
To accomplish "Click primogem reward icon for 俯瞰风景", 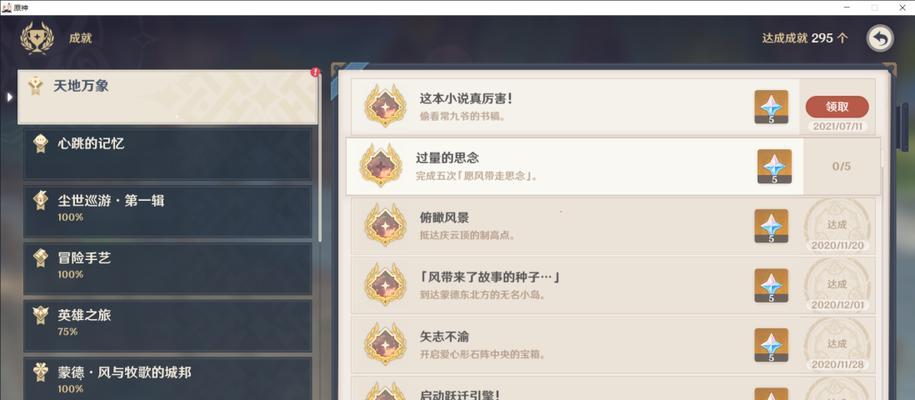I will (771, 226).
